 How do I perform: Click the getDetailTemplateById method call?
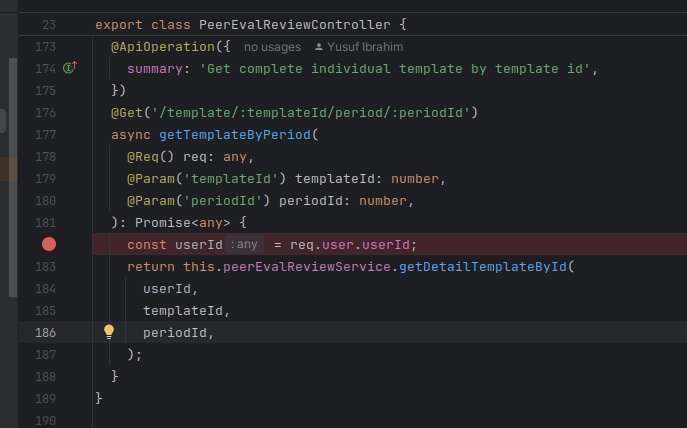(x=482, y=266)
